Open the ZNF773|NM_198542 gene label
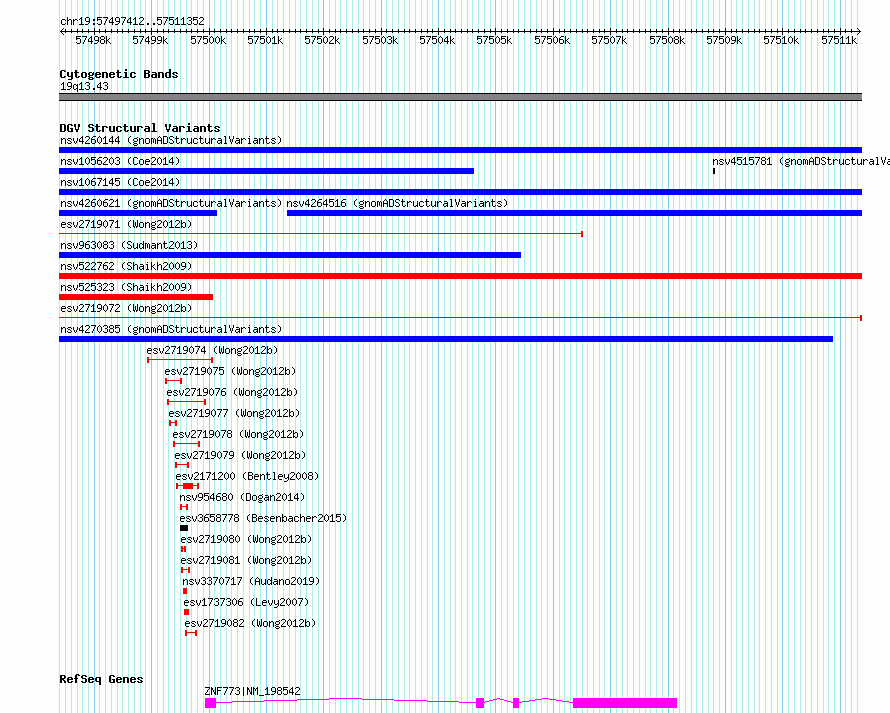The image size is (890, 713). [253, 691]
